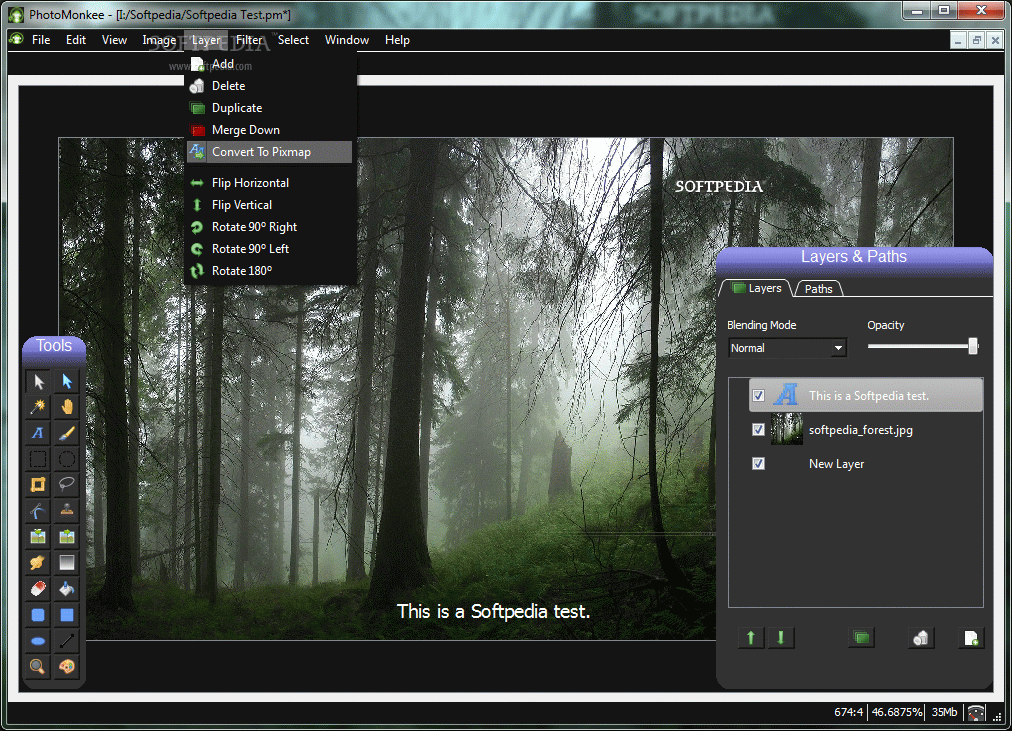The height and width of the screenshot is (731, 1012).
Task: Choose Flip Horizontal from Layer menu
Action: coord(270,183)
